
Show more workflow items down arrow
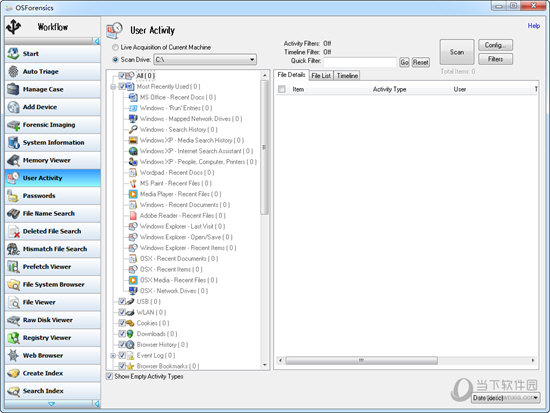[52, 404]
